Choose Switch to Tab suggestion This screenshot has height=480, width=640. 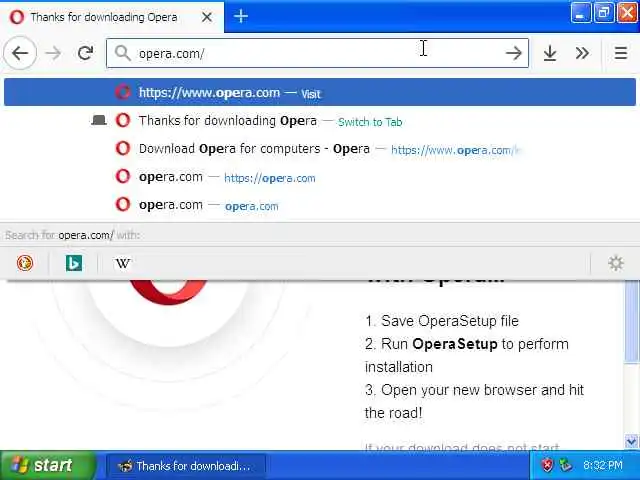click(320, 121)
